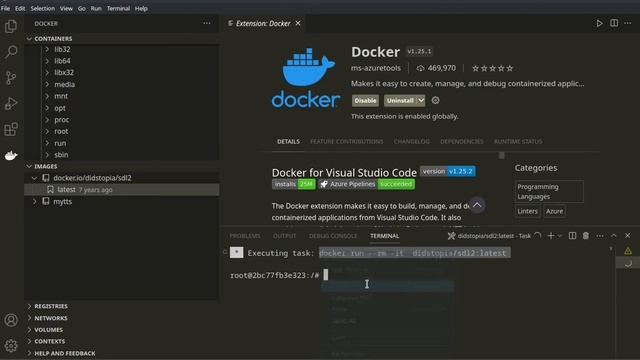640x360 pixels.
Task: Click the Uninstall button
Action: pos(400,100)
